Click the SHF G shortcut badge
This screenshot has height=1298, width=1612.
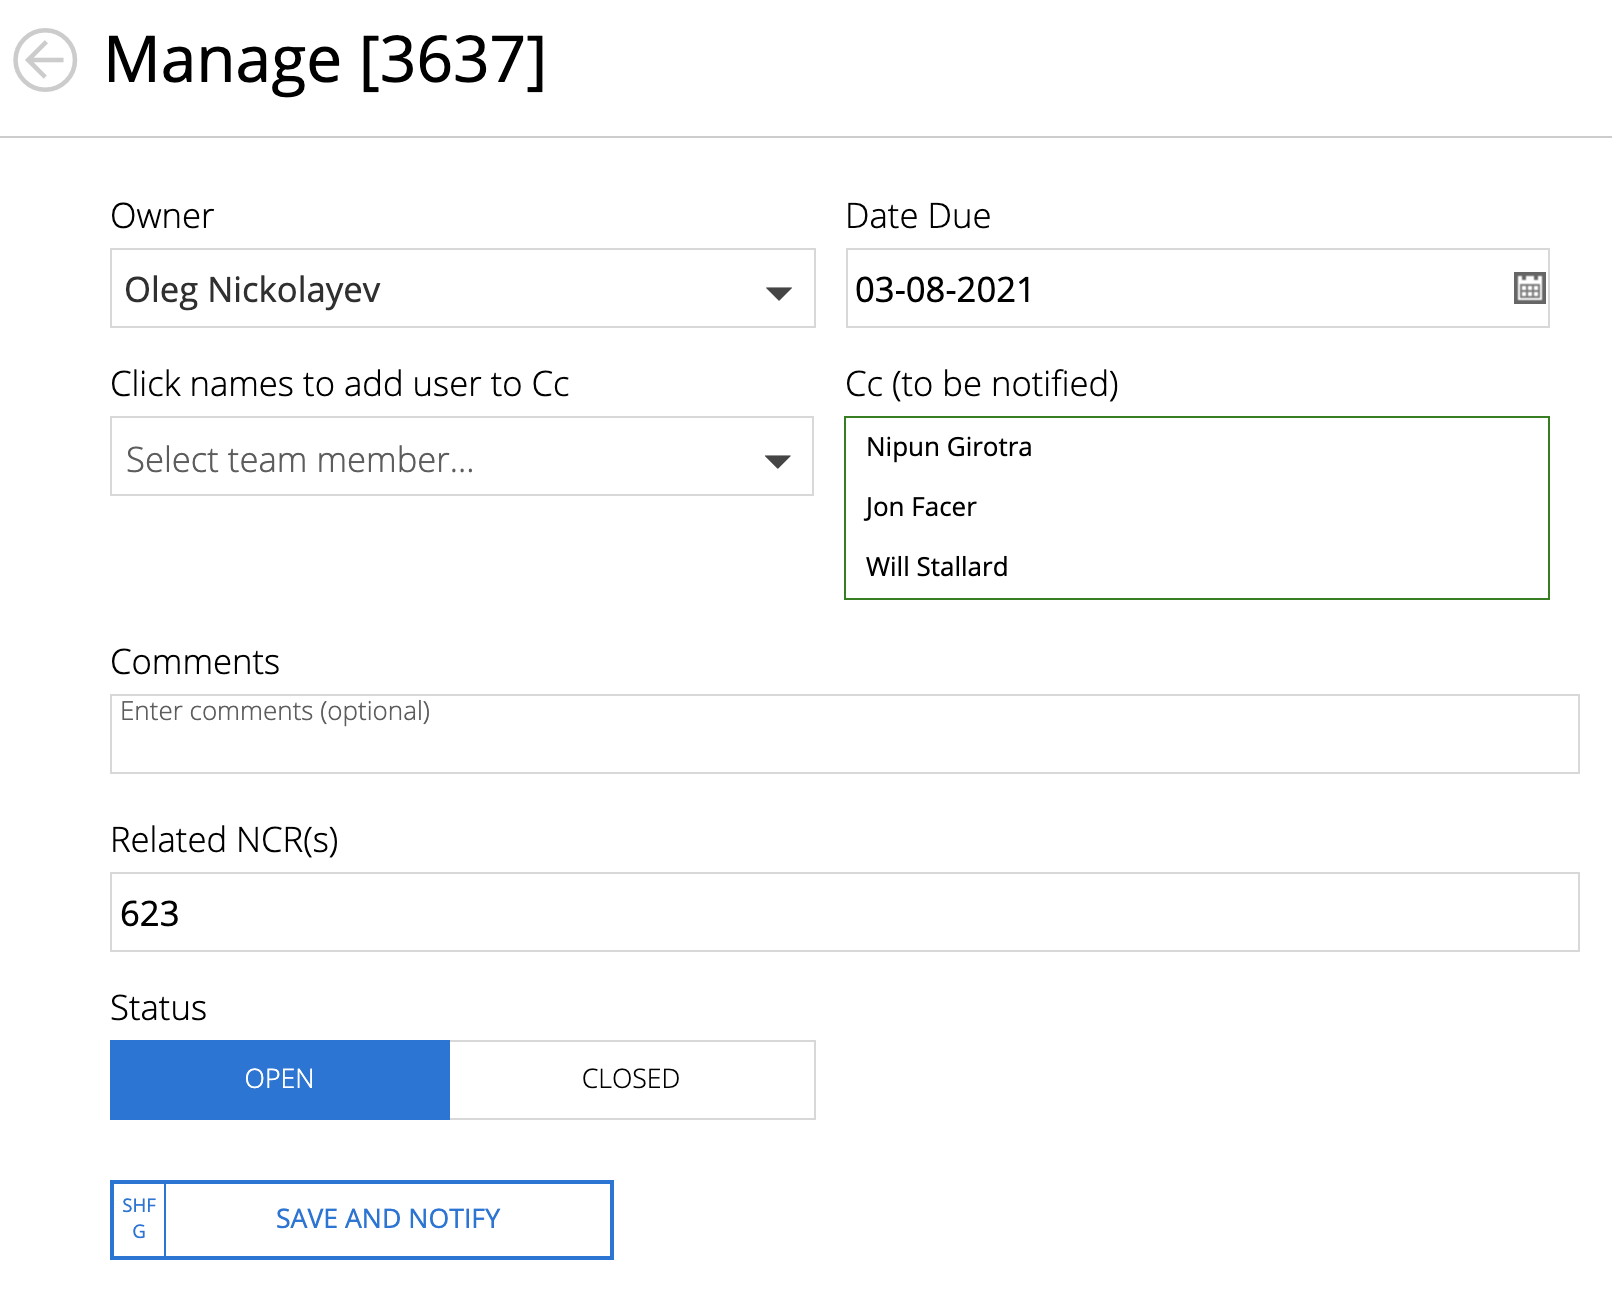pyautogui.click(x=139, y=1219)
